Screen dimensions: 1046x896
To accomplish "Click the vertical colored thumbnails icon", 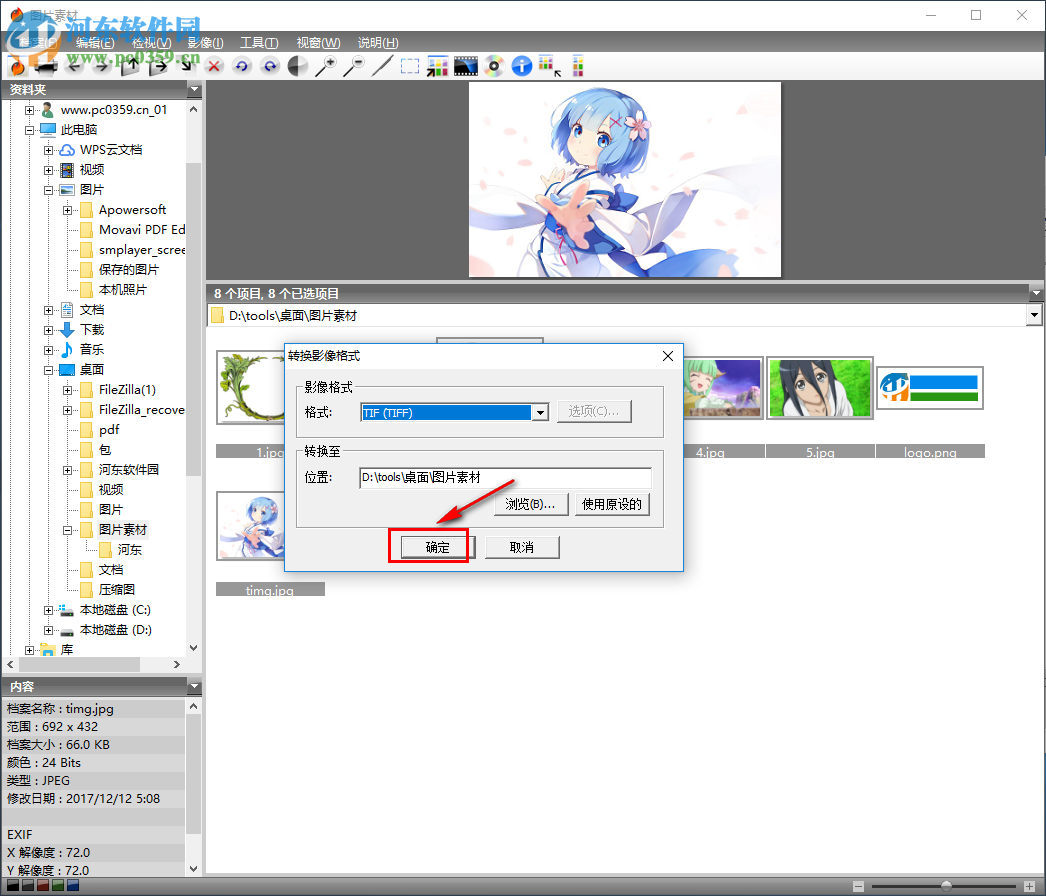I will pyautogui.click(x=578, y=66).
